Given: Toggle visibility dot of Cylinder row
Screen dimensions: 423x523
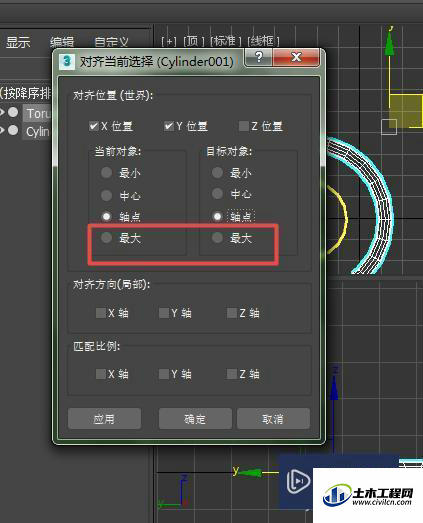Looking at the screenshot, I should tap(13, 130).
